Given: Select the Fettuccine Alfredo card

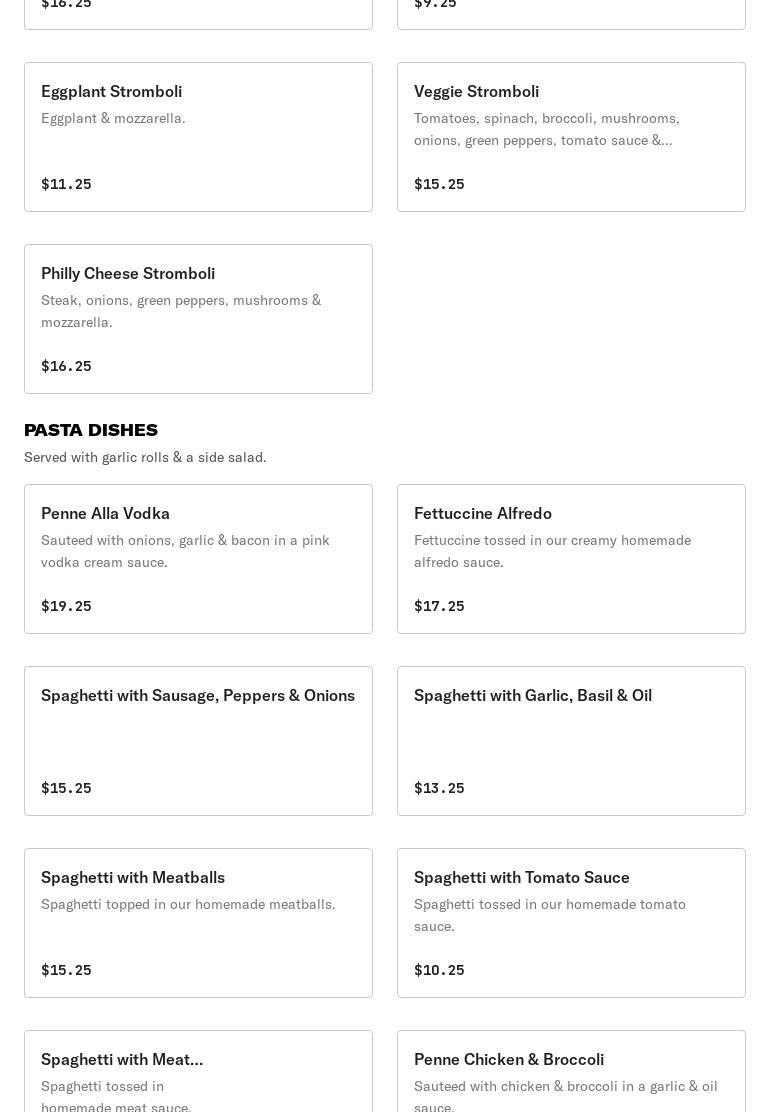Looking at the screenshot, I should click(571, 559).
